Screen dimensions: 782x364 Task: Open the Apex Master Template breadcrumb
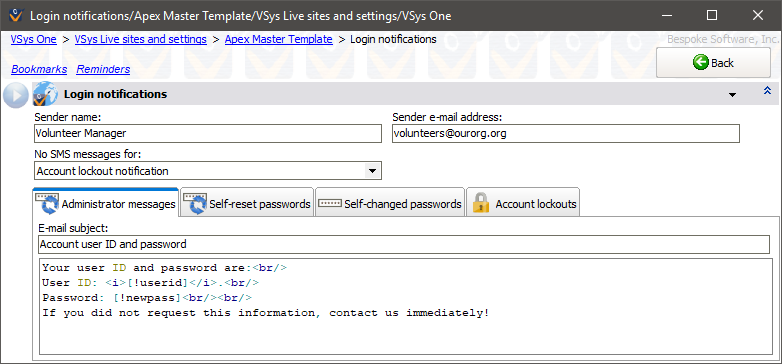(279, 39)
